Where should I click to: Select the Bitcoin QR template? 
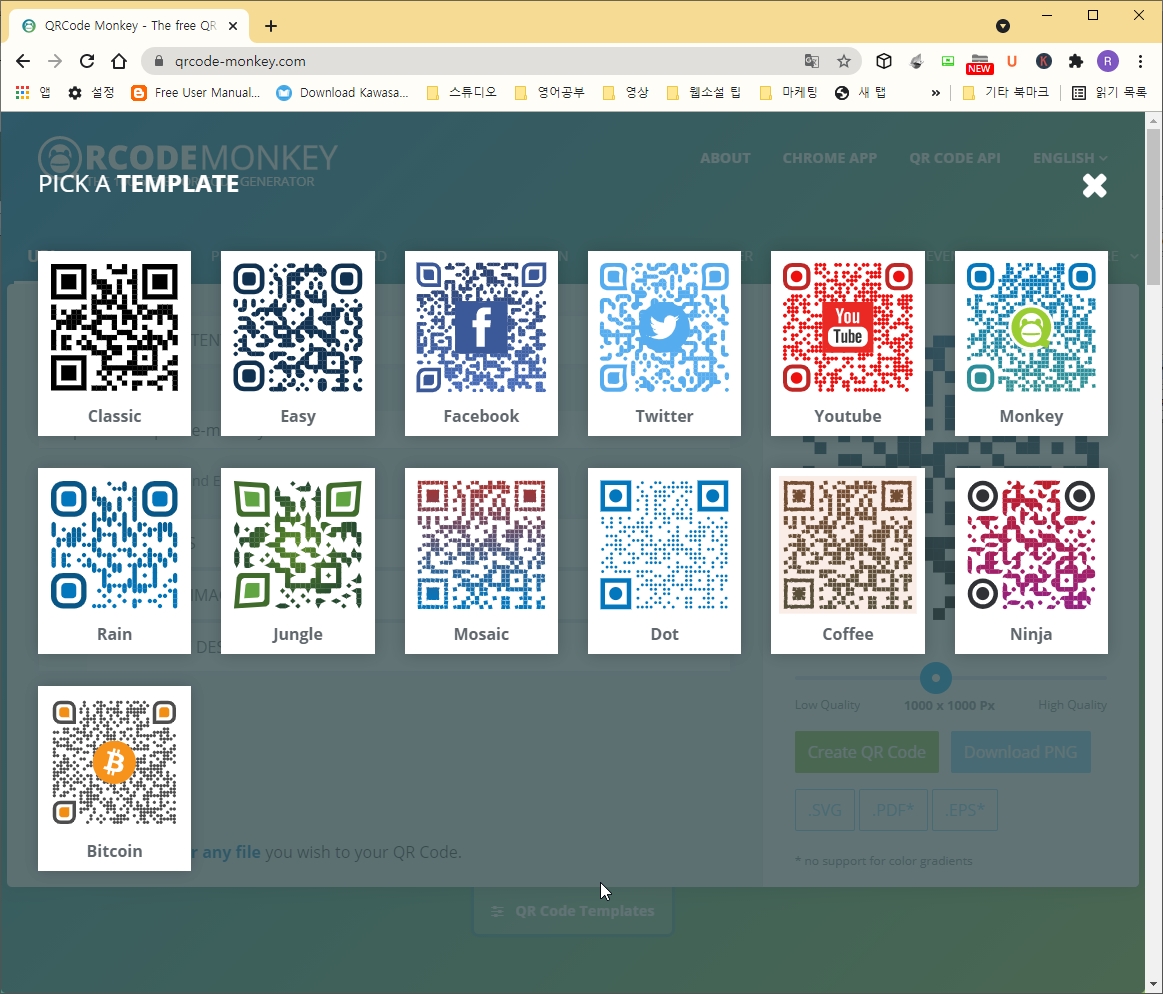tap(114, 778)
